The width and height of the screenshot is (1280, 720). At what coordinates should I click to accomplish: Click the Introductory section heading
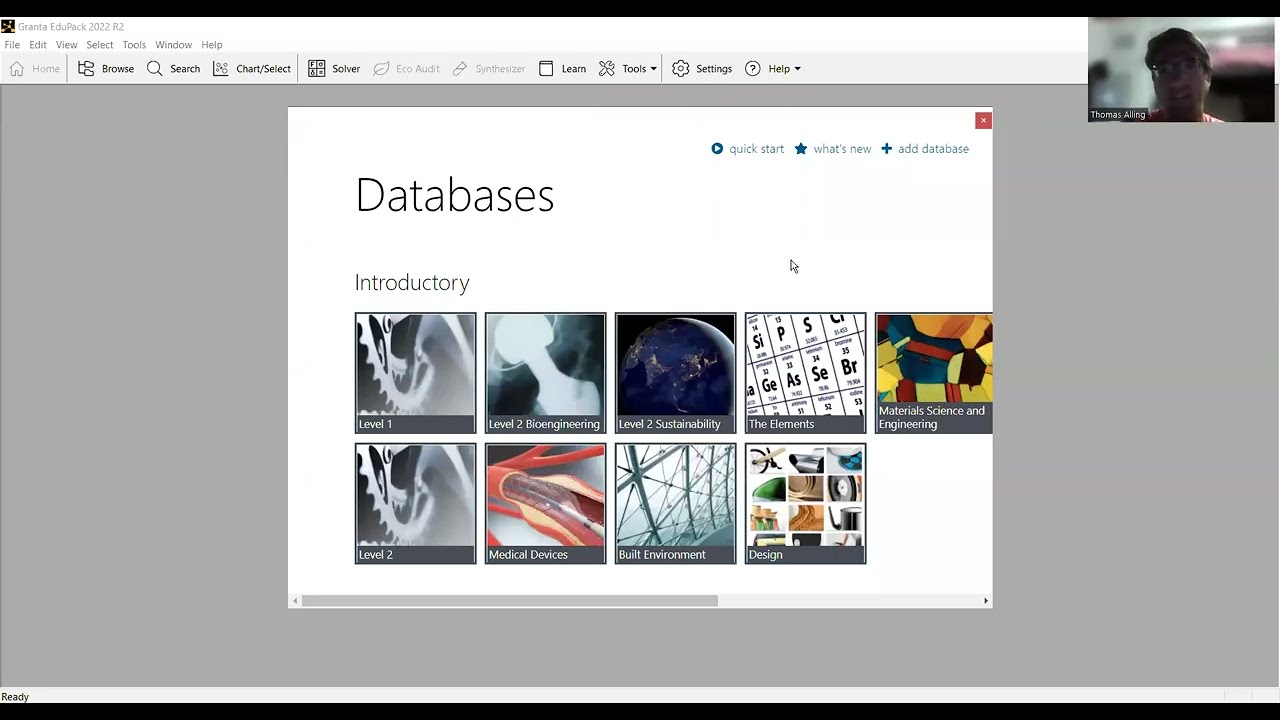(x=412, y=283)
